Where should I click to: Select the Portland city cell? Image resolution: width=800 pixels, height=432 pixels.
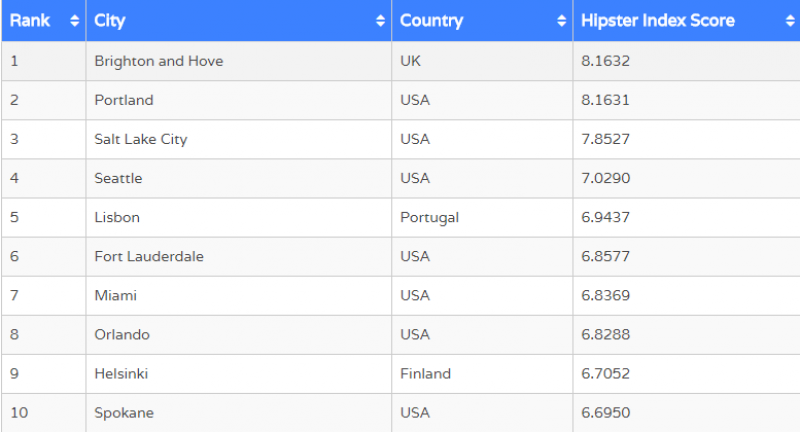123,100
